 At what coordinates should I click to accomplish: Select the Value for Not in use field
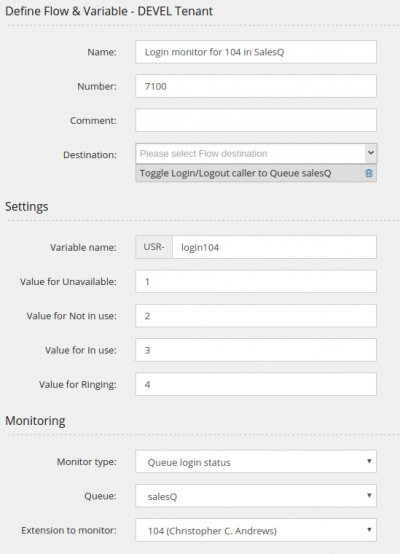(256, 316)
